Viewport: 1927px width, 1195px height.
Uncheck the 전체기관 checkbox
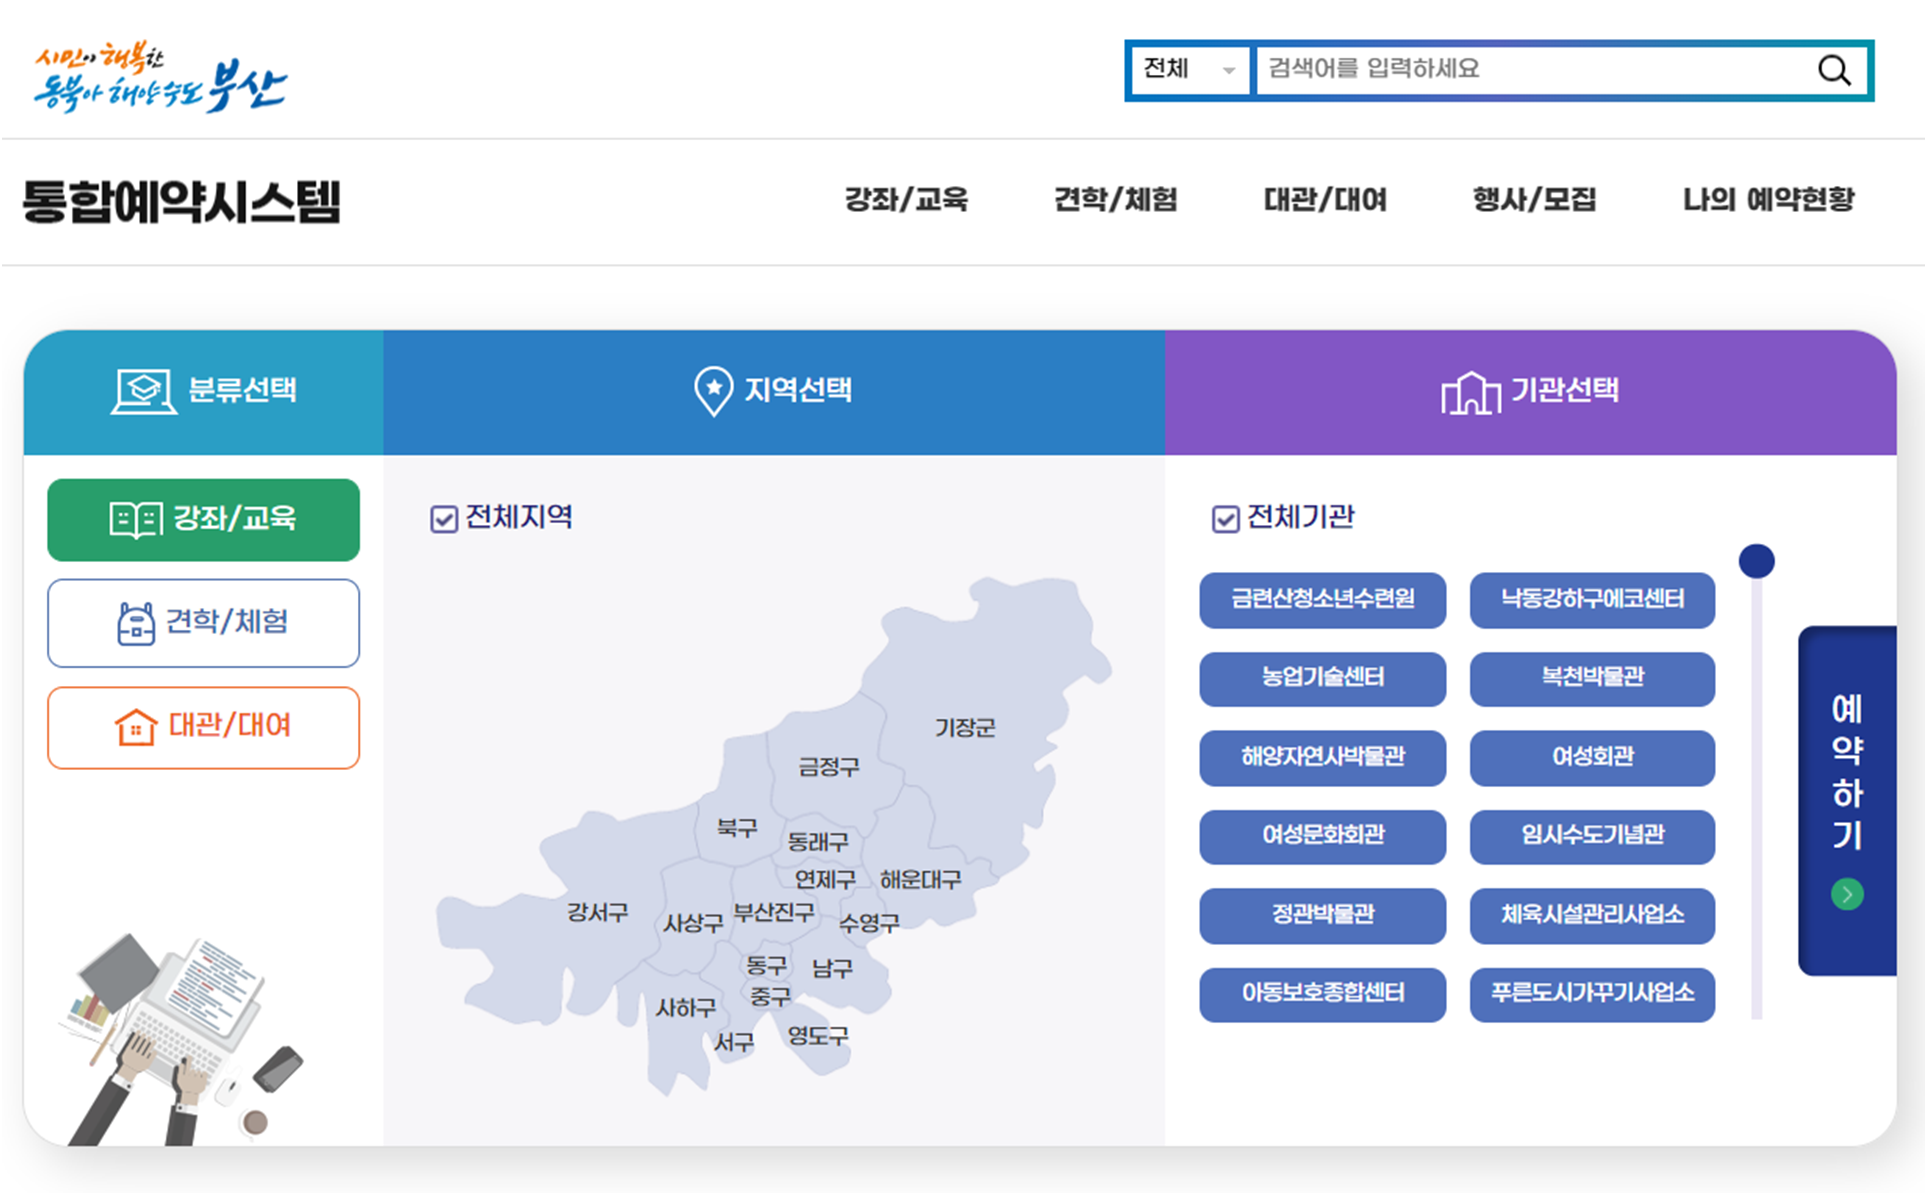coord(1225,519)
